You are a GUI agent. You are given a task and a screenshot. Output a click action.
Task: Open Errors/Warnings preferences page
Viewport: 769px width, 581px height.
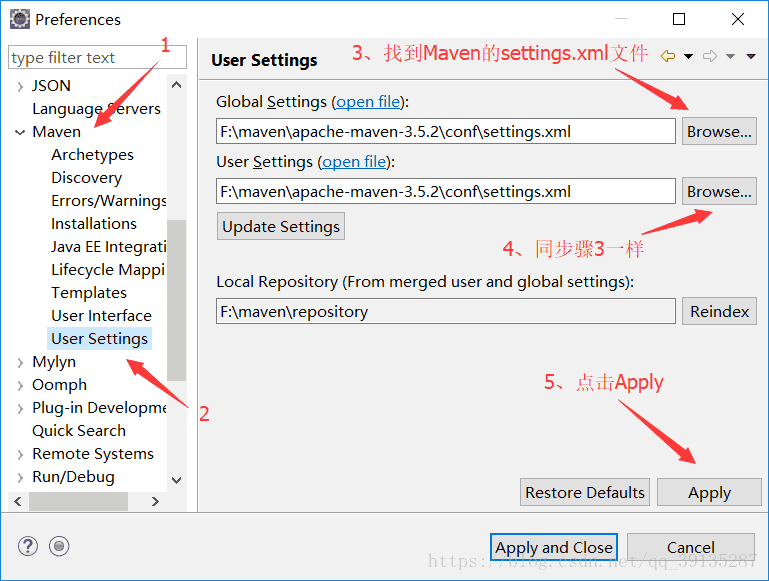(109, 201)
